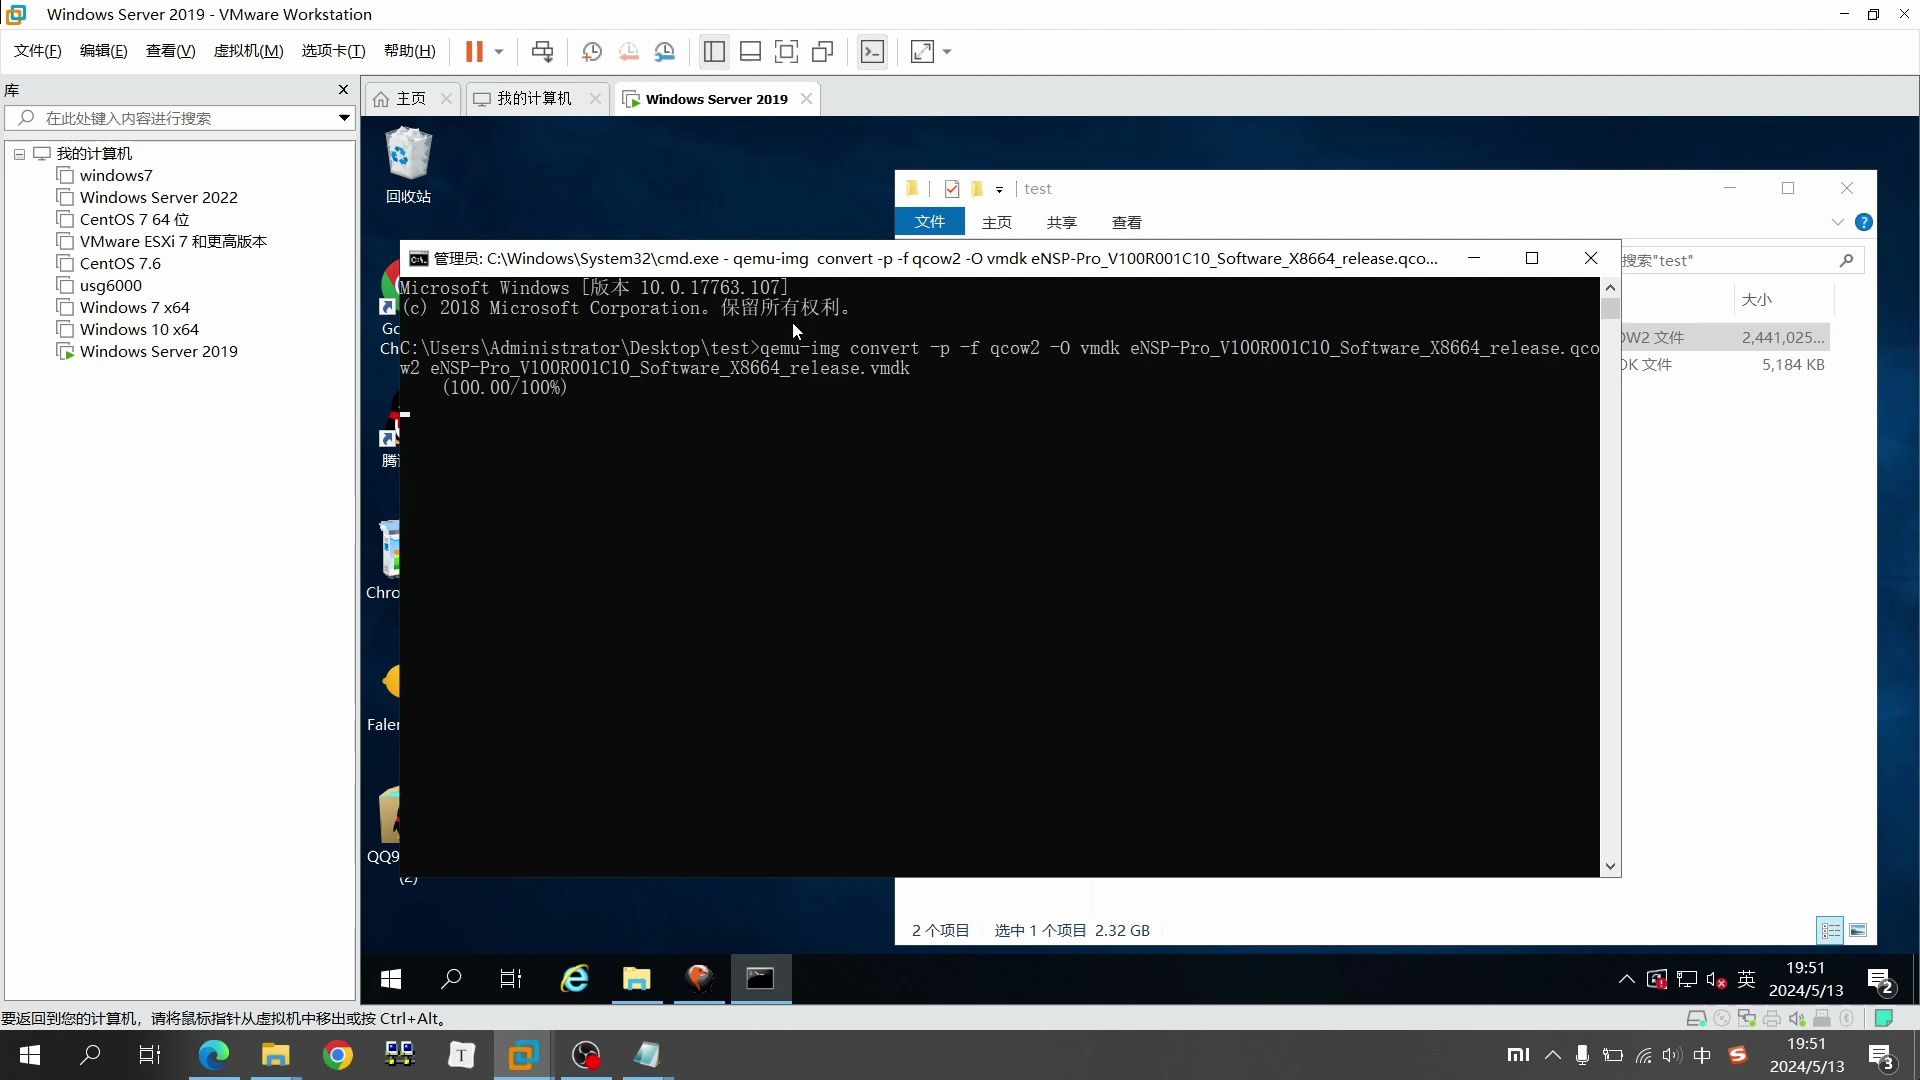Select Windows 10 x64 in the library
Viewport: 1920px width, 1080px height.
coord(139,330)
